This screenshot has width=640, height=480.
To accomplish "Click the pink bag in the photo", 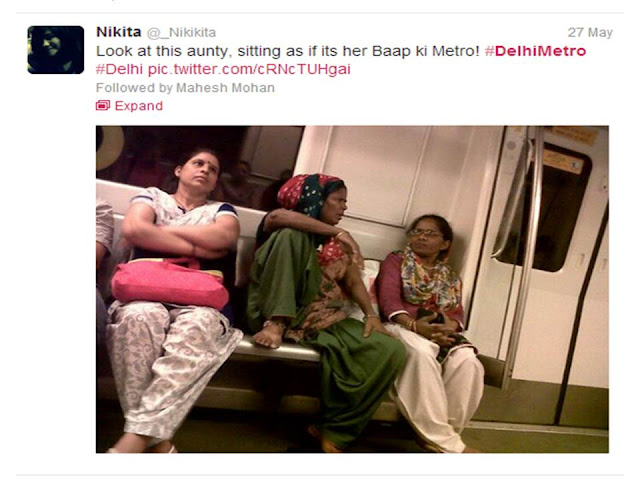I will point(170,284).
